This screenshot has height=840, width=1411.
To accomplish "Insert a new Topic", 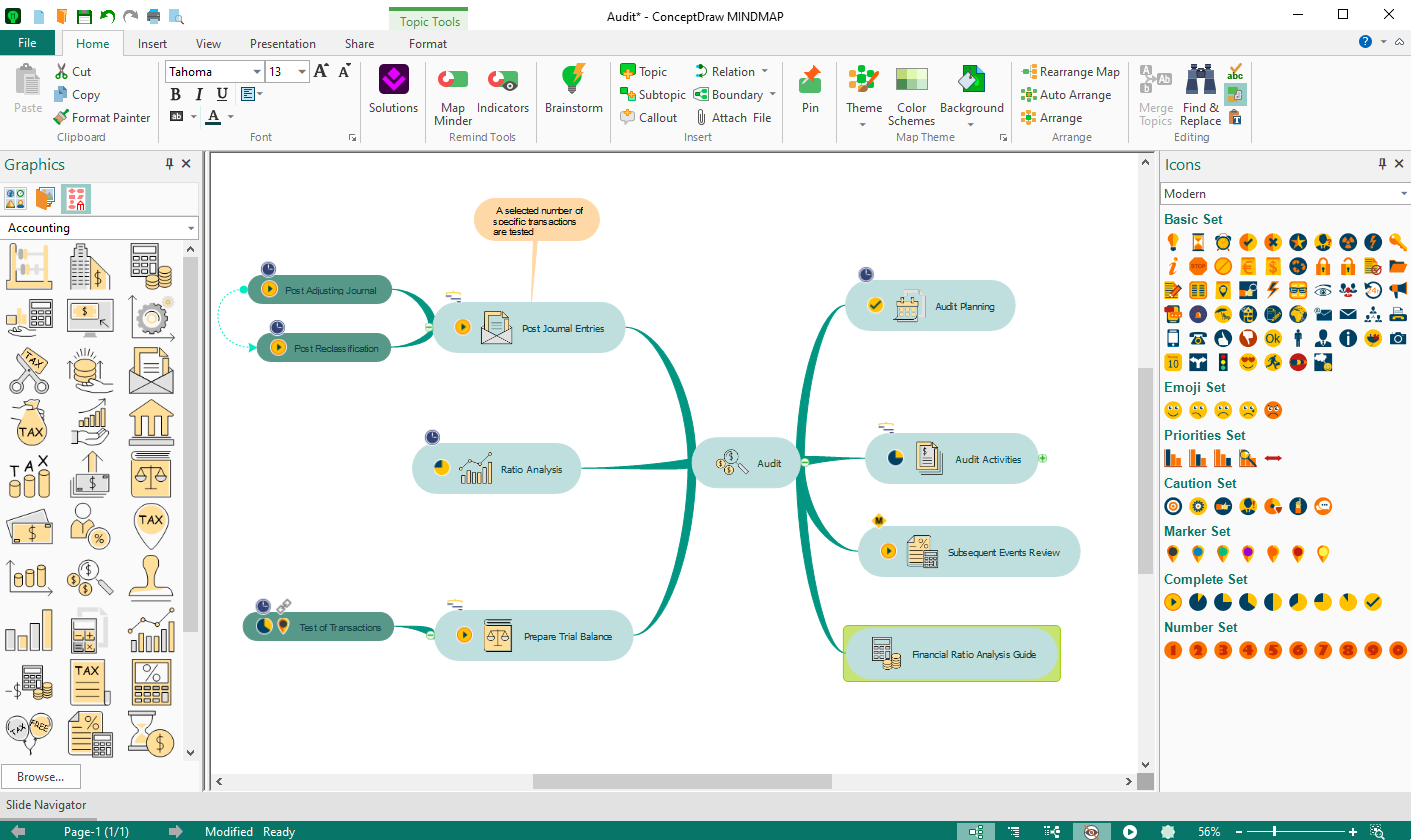I will tap(643, 71).
